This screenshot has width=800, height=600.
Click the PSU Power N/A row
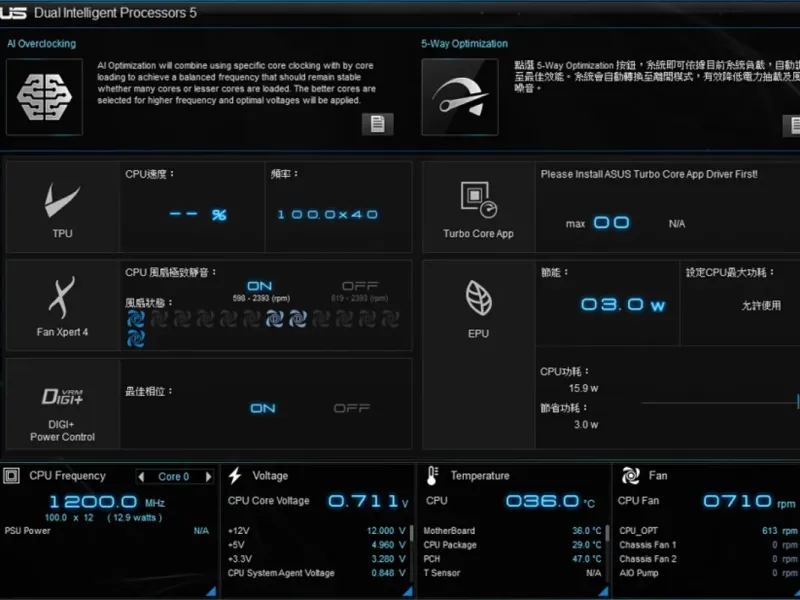[x=107, y=531]
